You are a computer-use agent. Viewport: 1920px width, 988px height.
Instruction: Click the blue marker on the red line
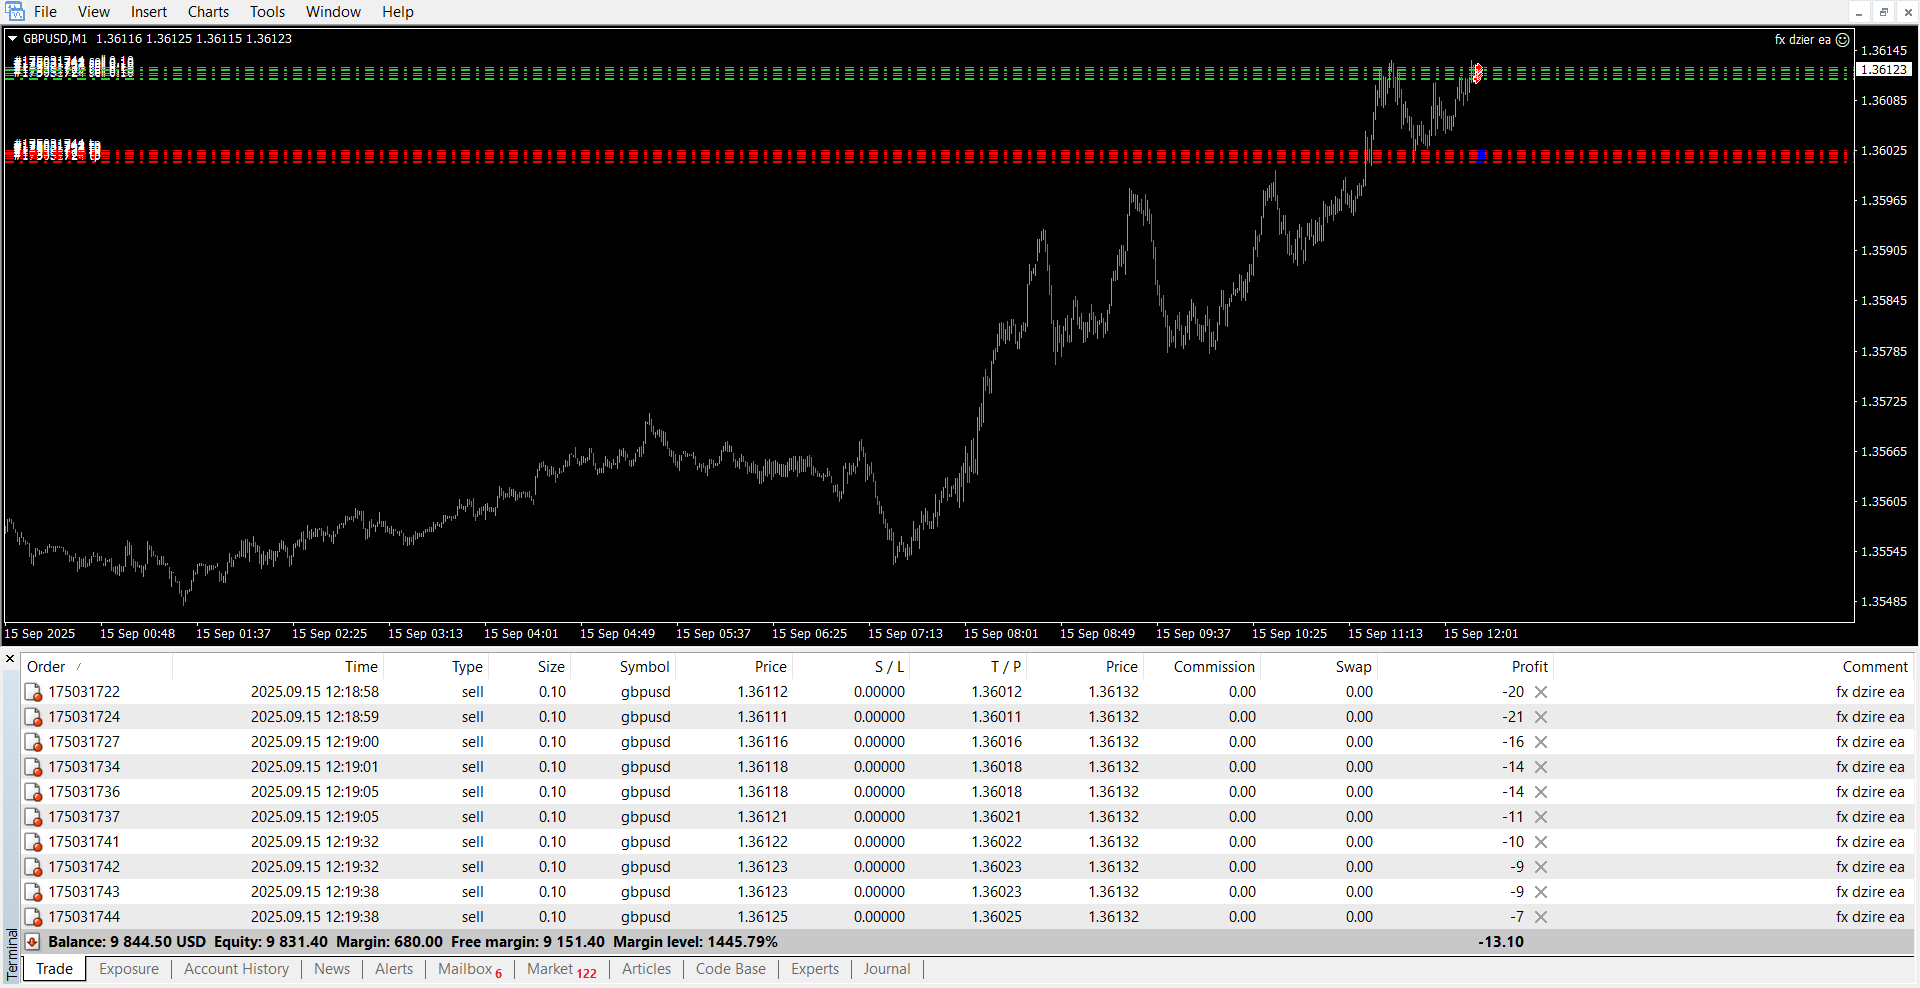1480,155
